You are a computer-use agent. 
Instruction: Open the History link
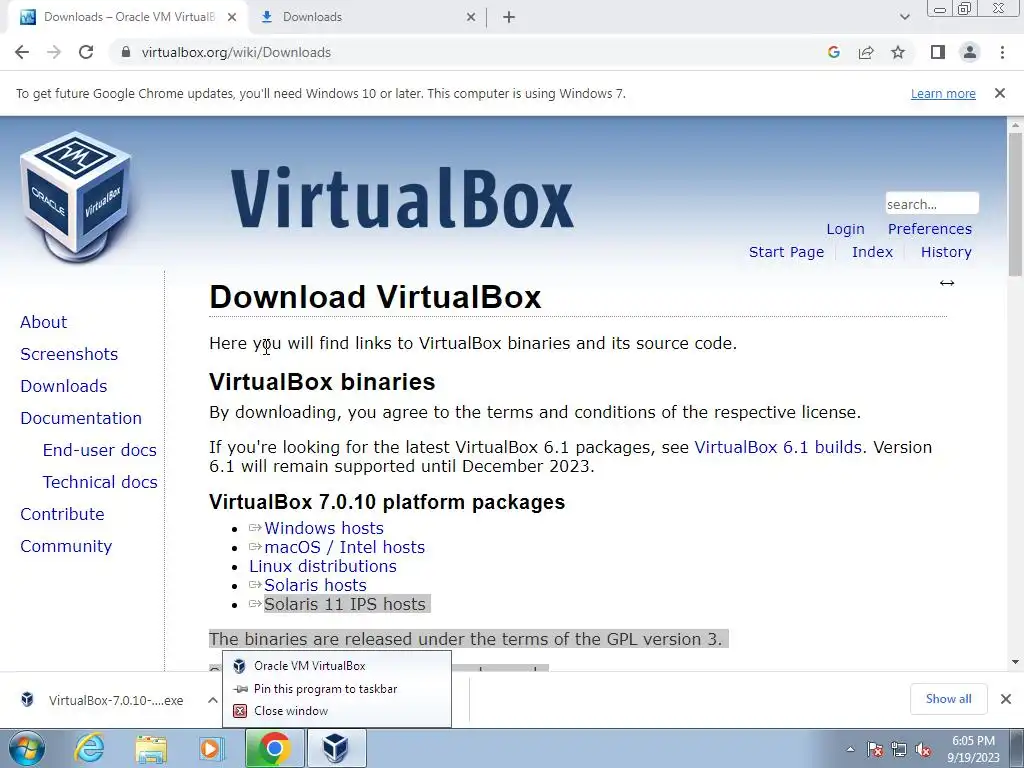[946, 252]
